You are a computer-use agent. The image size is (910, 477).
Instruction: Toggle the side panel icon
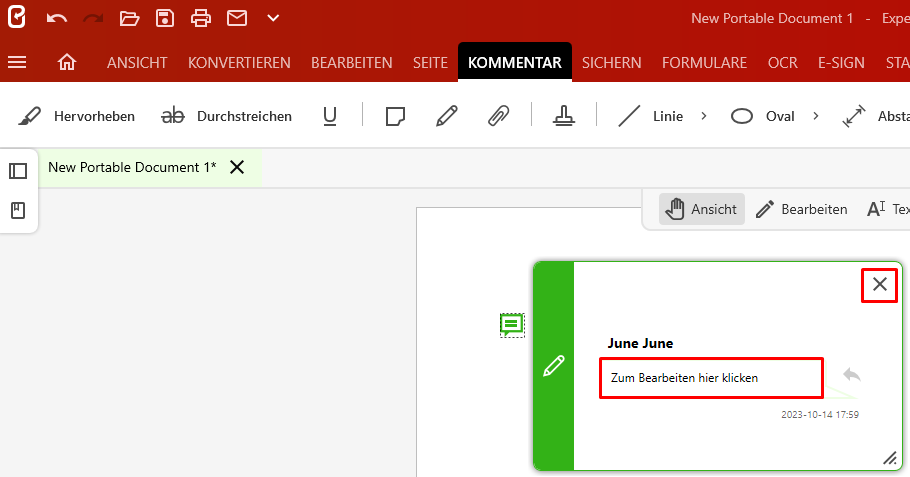coord(18,171)
